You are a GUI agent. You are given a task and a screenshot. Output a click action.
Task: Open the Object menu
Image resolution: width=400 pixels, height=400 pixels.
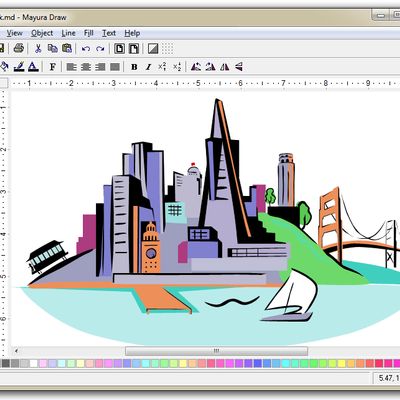pyautogui.click(x=42, y=33)
